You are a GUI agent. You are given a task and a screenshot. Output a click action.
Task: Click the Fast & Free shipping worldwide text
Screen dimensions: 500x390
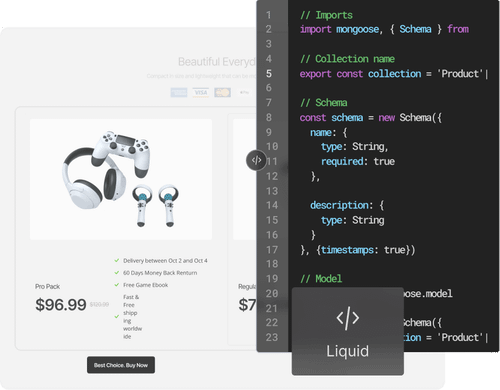132,317
